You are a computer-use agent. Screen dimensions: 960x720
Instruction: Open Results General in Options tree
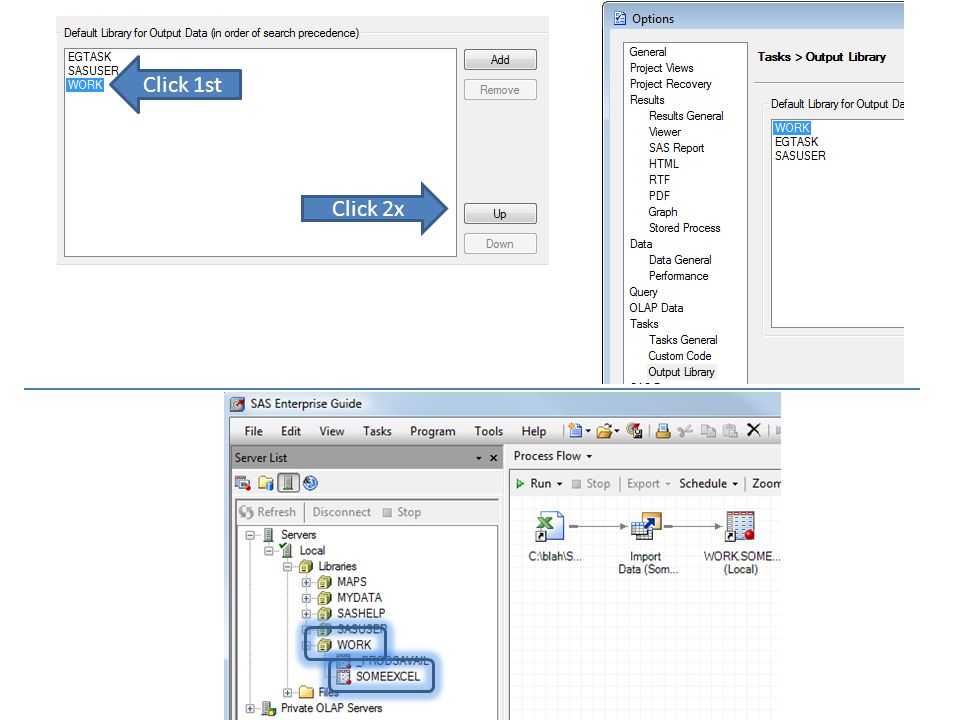[x=686, y=116]
